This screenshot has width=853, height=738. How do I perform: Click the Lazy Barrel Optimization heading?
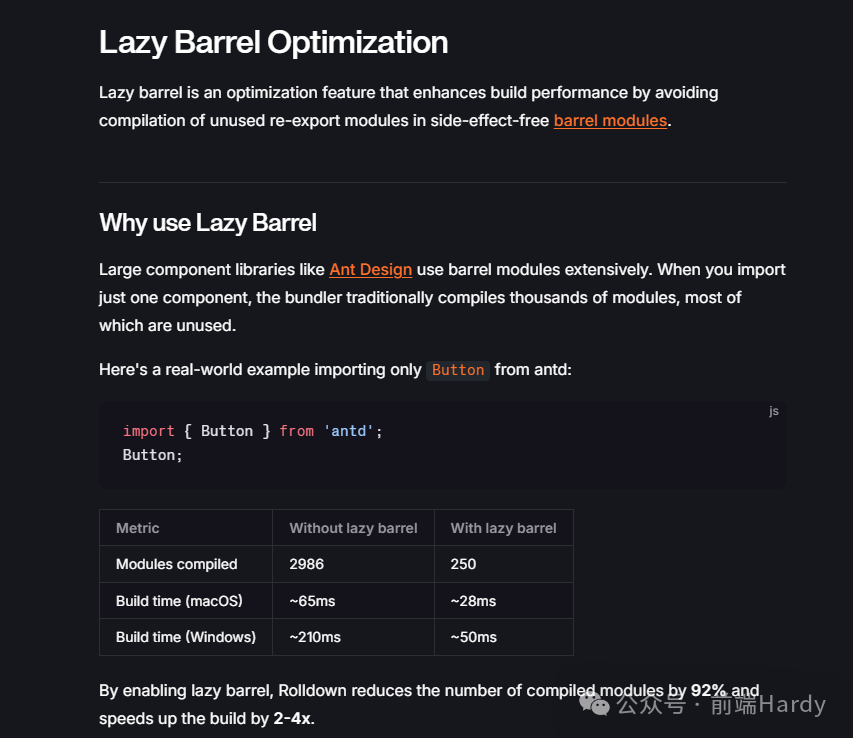point(273,42)
